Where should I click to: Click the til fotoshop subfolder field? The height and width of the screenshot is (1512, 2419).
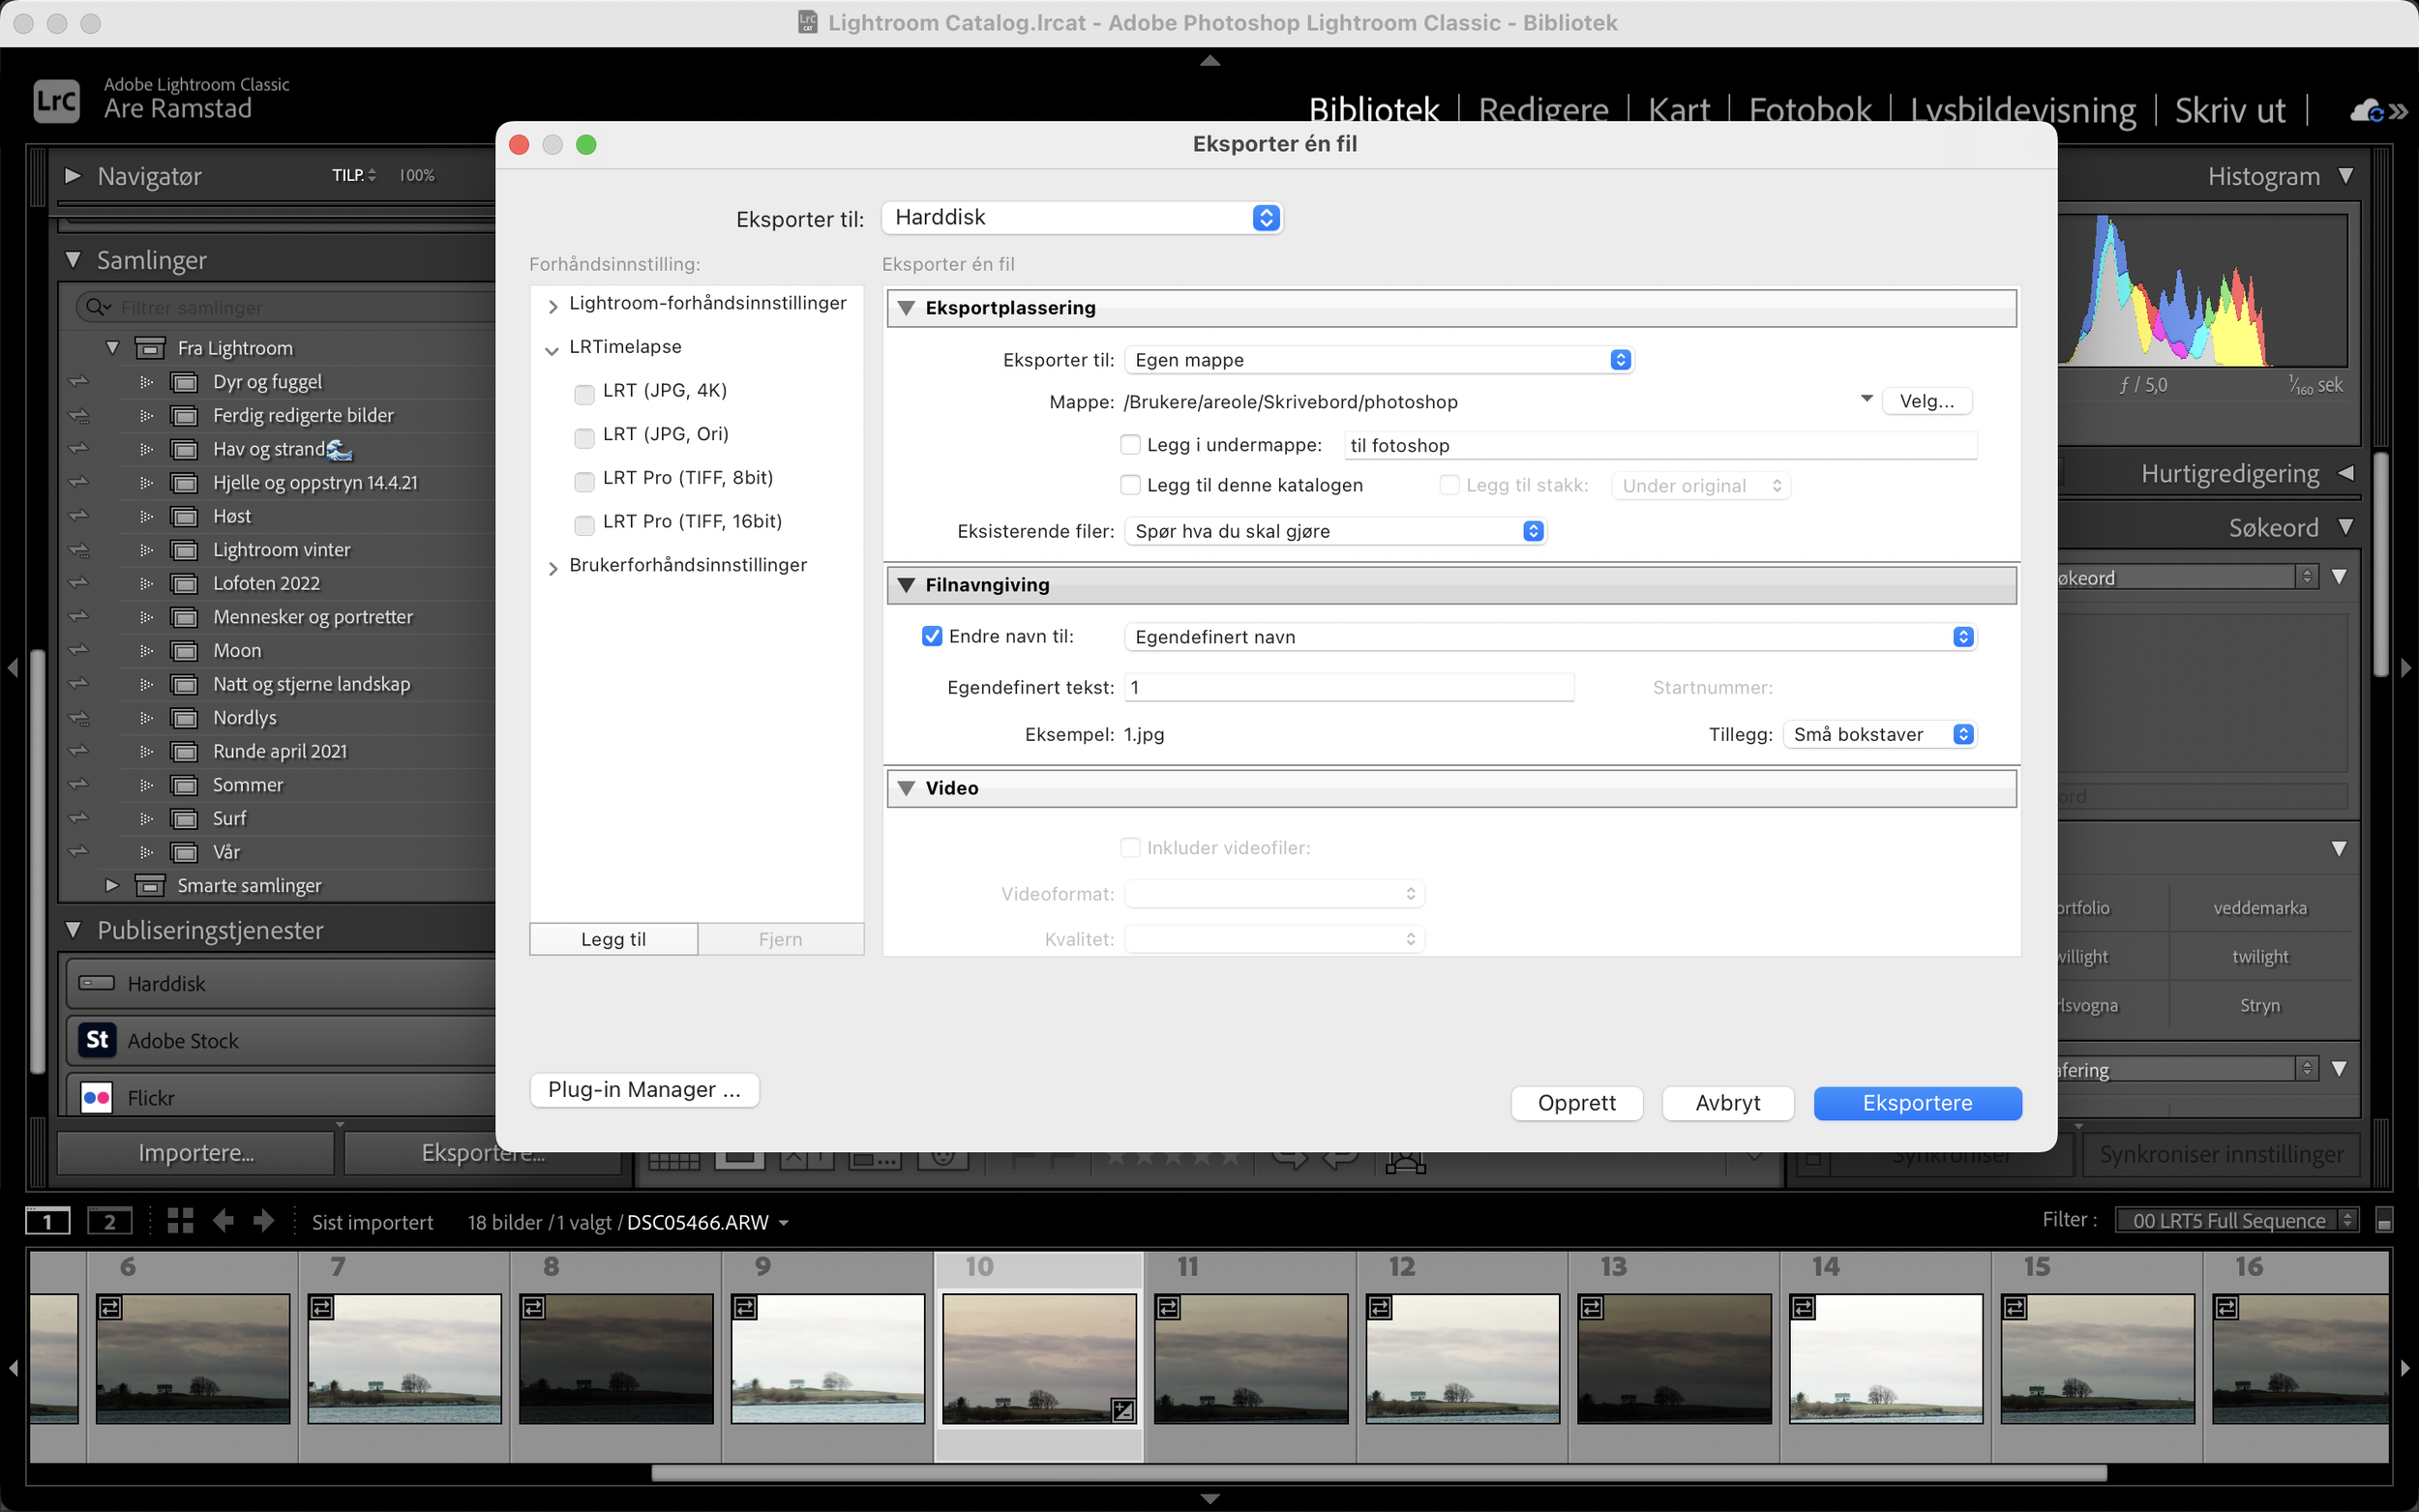tap(1659, 445)
